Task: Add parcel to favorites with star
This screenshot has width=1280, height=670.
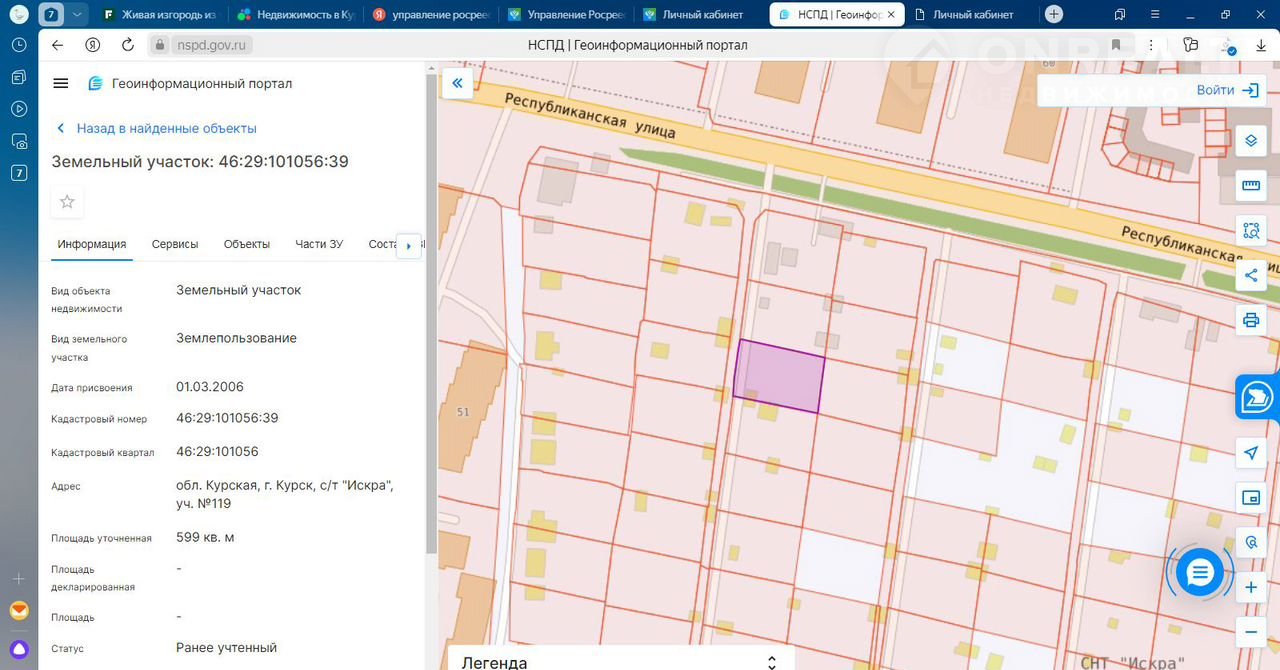Action: pos(67,202)
